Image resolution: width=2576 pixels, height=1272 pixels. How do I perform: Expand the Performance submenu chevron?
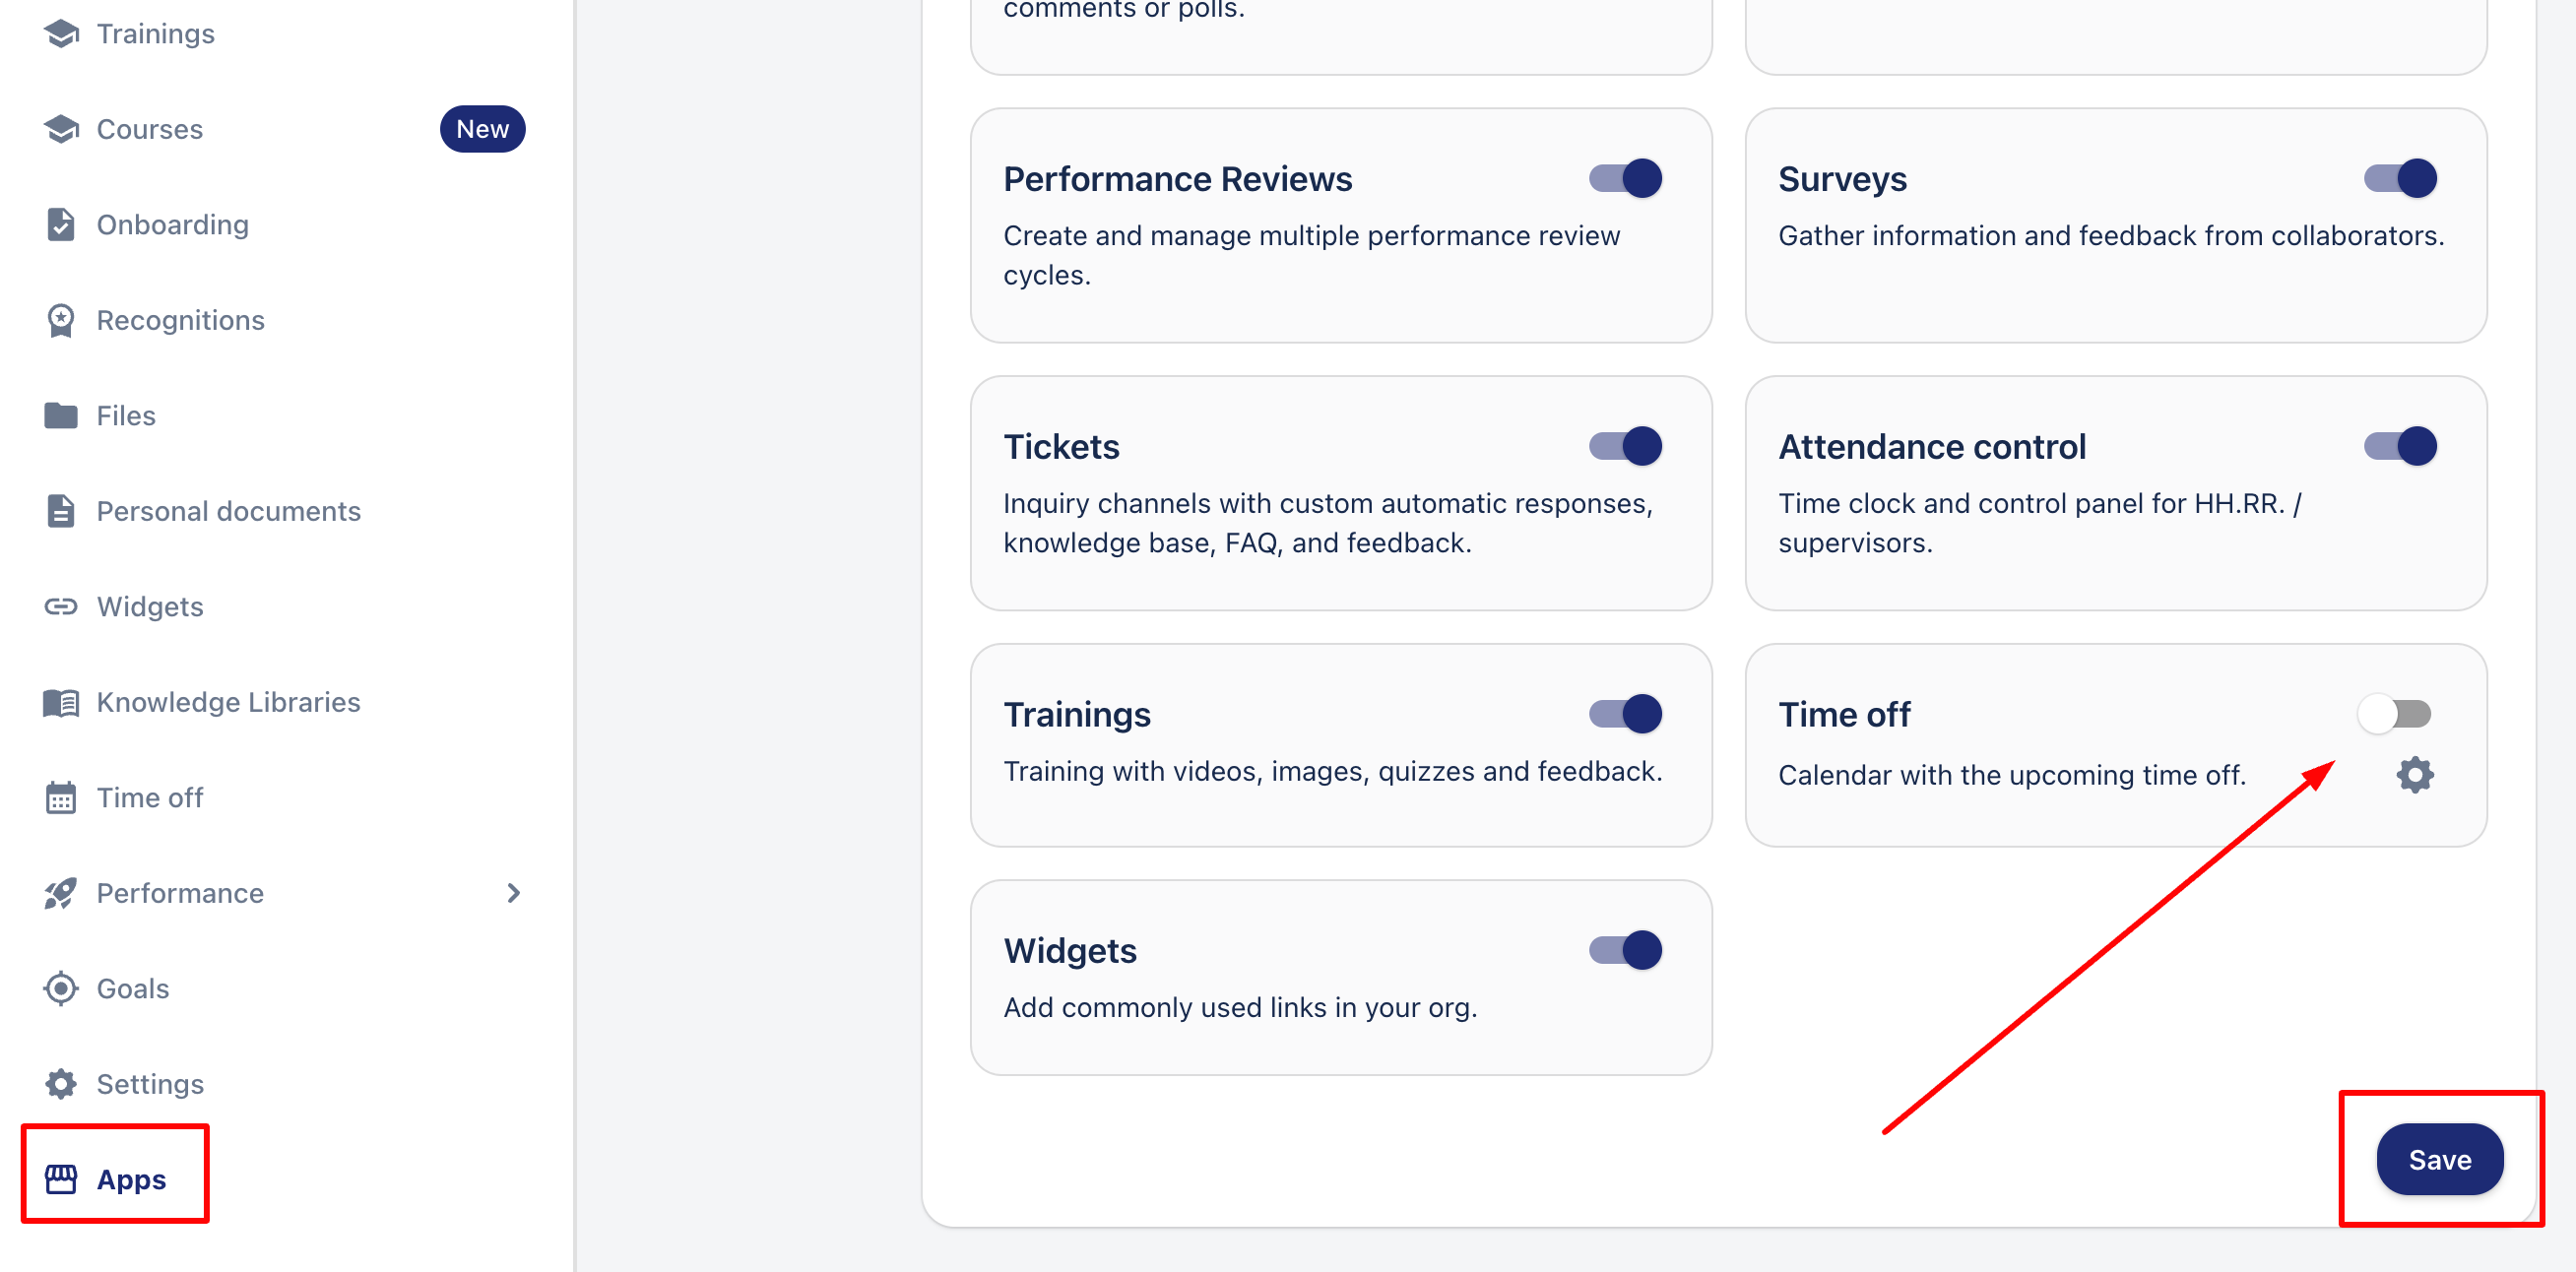coord(513,893)
